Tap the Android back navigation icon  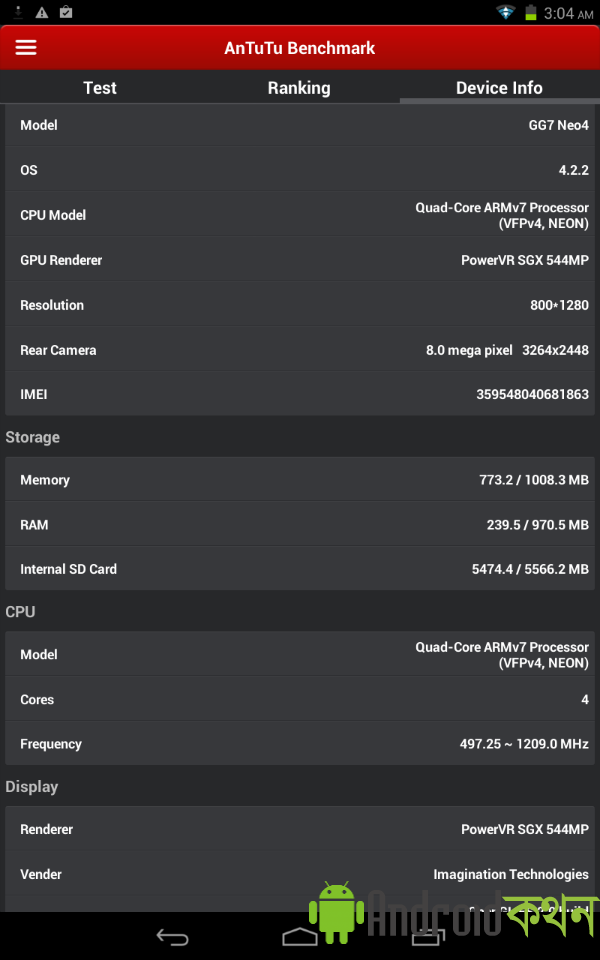pyautogui.click(x=172, y=937)
